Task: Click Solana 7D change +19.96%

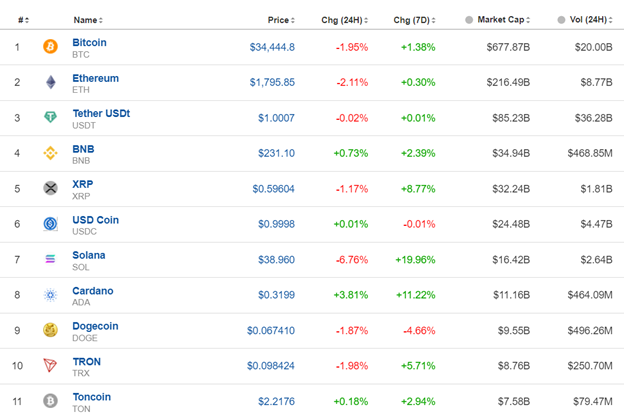Action: (x=415, y=260)
